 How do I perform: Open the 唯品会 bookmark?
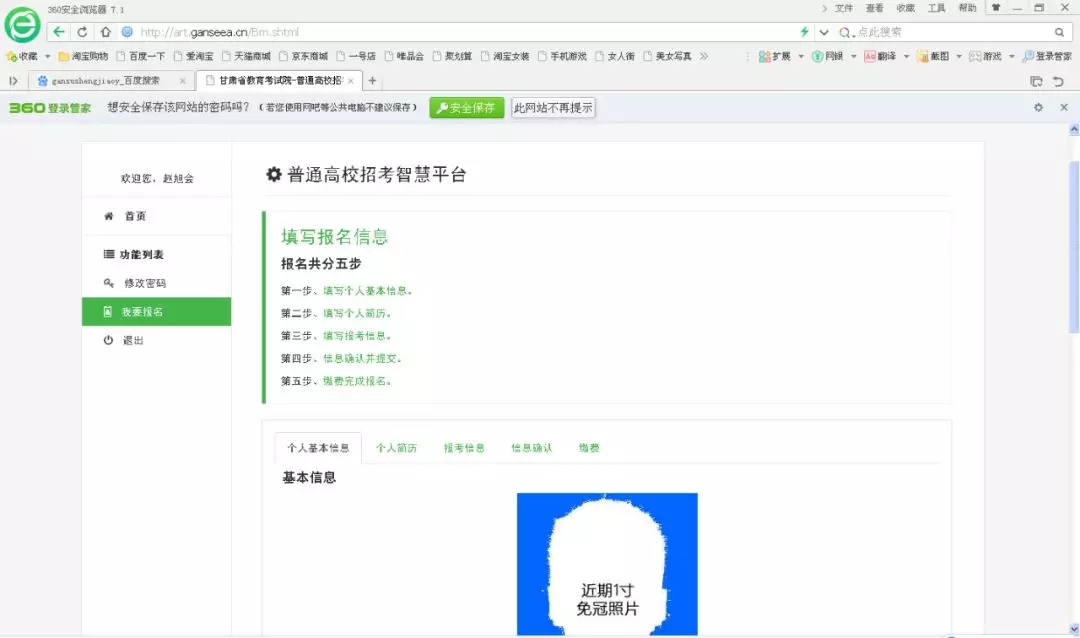coord(404,56)
